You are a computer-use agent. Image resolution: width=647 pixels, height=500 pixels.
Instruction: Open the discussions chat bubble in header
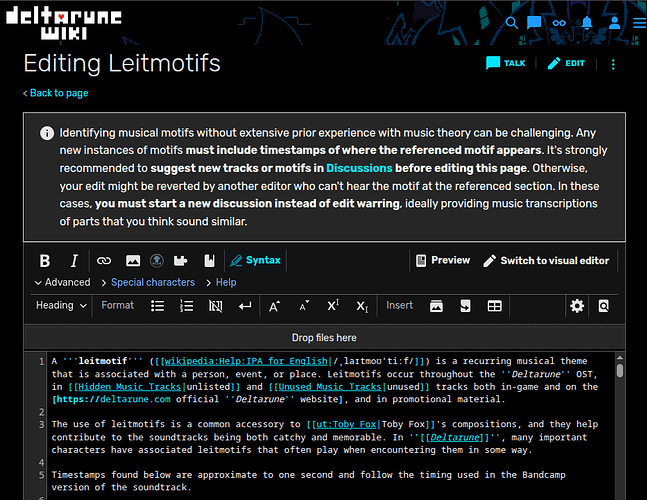tap(534, 23)
